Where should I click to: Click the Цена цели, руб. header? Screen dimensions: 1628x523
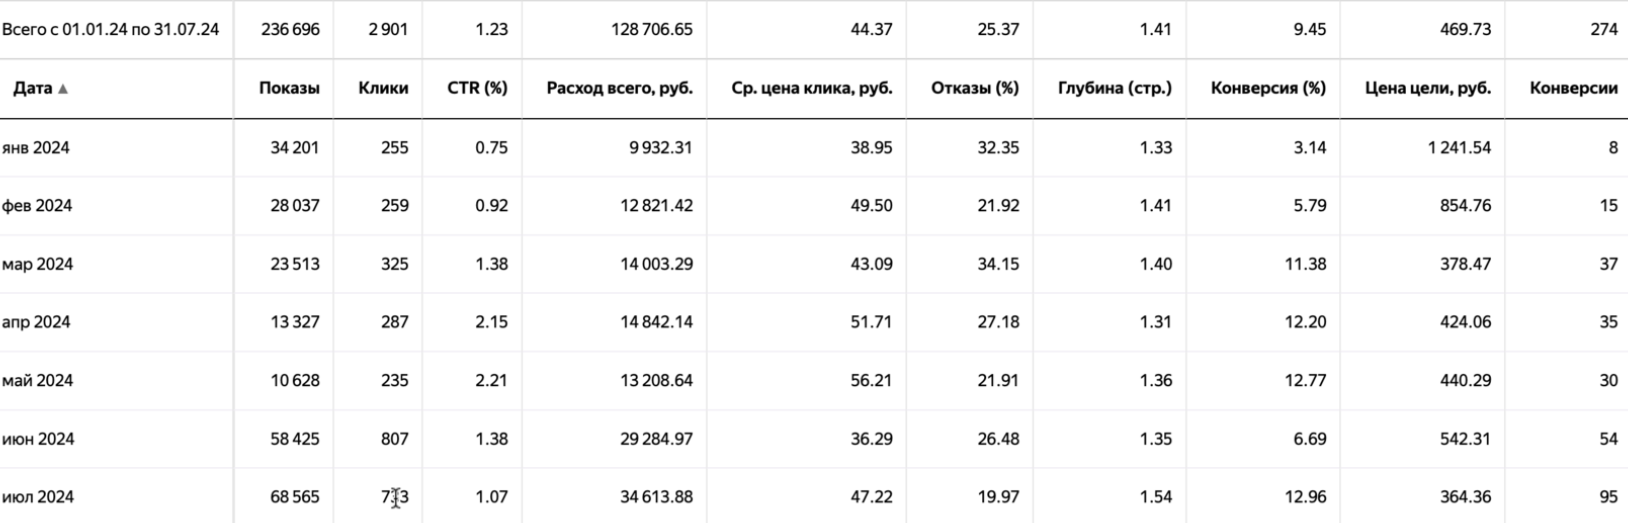1427,88
